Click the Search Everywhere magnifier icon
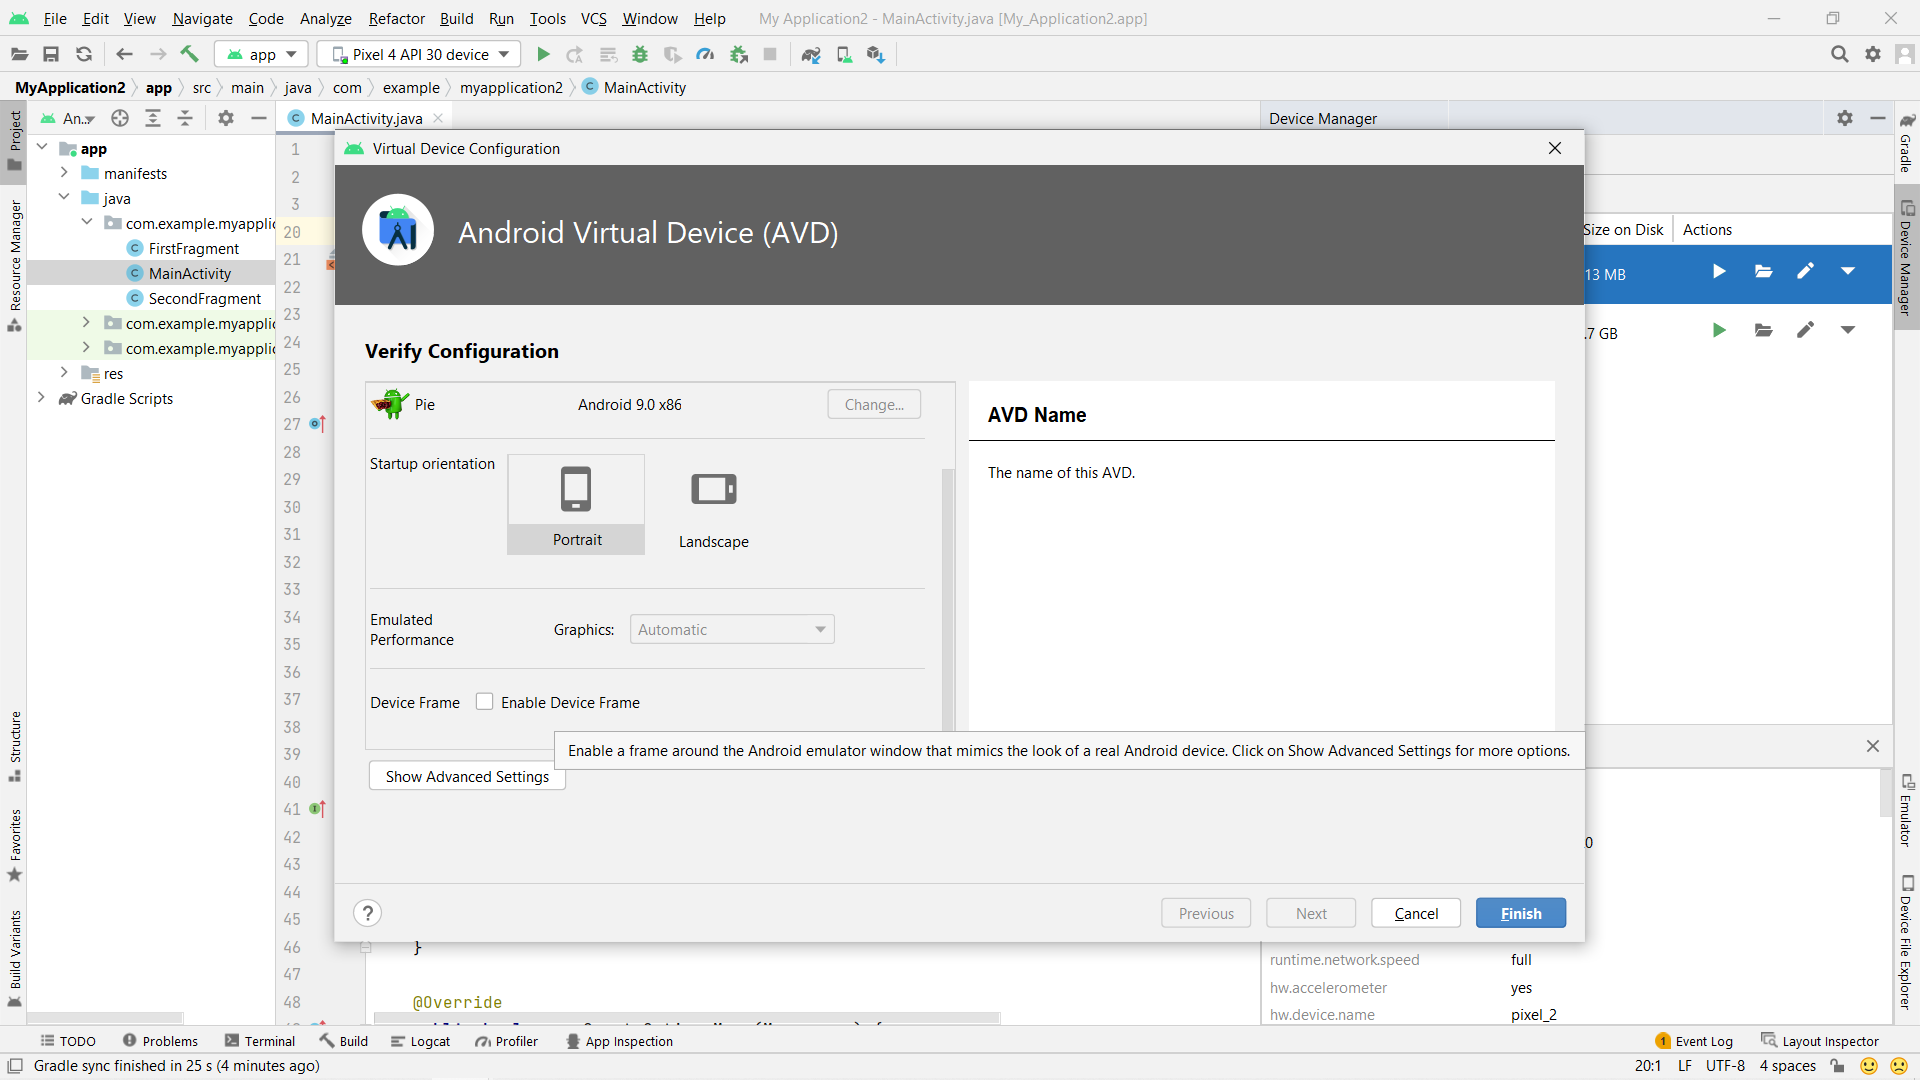 pyautogui.click(x=1839, y=54)
